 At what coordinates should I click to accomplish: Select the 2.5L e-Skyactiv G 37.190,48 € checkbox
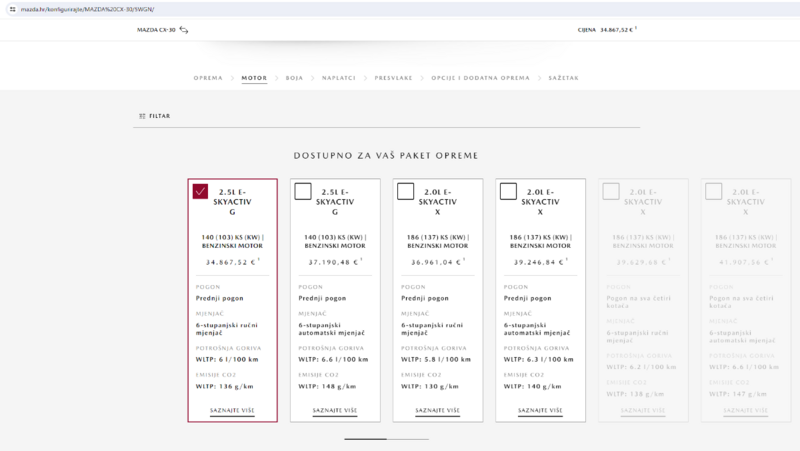coord(303,191)
